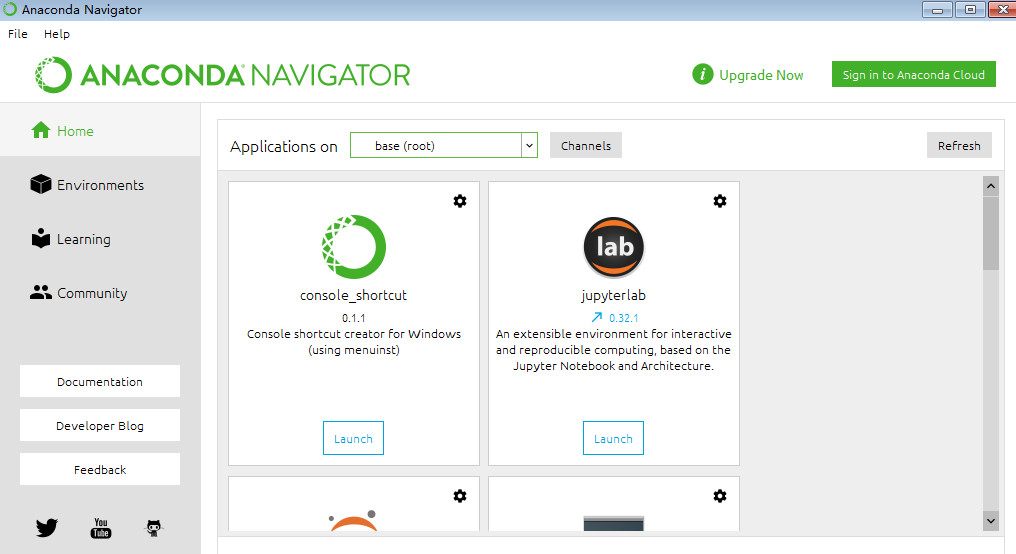Open the Learning tab
This screenshot has width=1016, height=554.
pos(100,239)
